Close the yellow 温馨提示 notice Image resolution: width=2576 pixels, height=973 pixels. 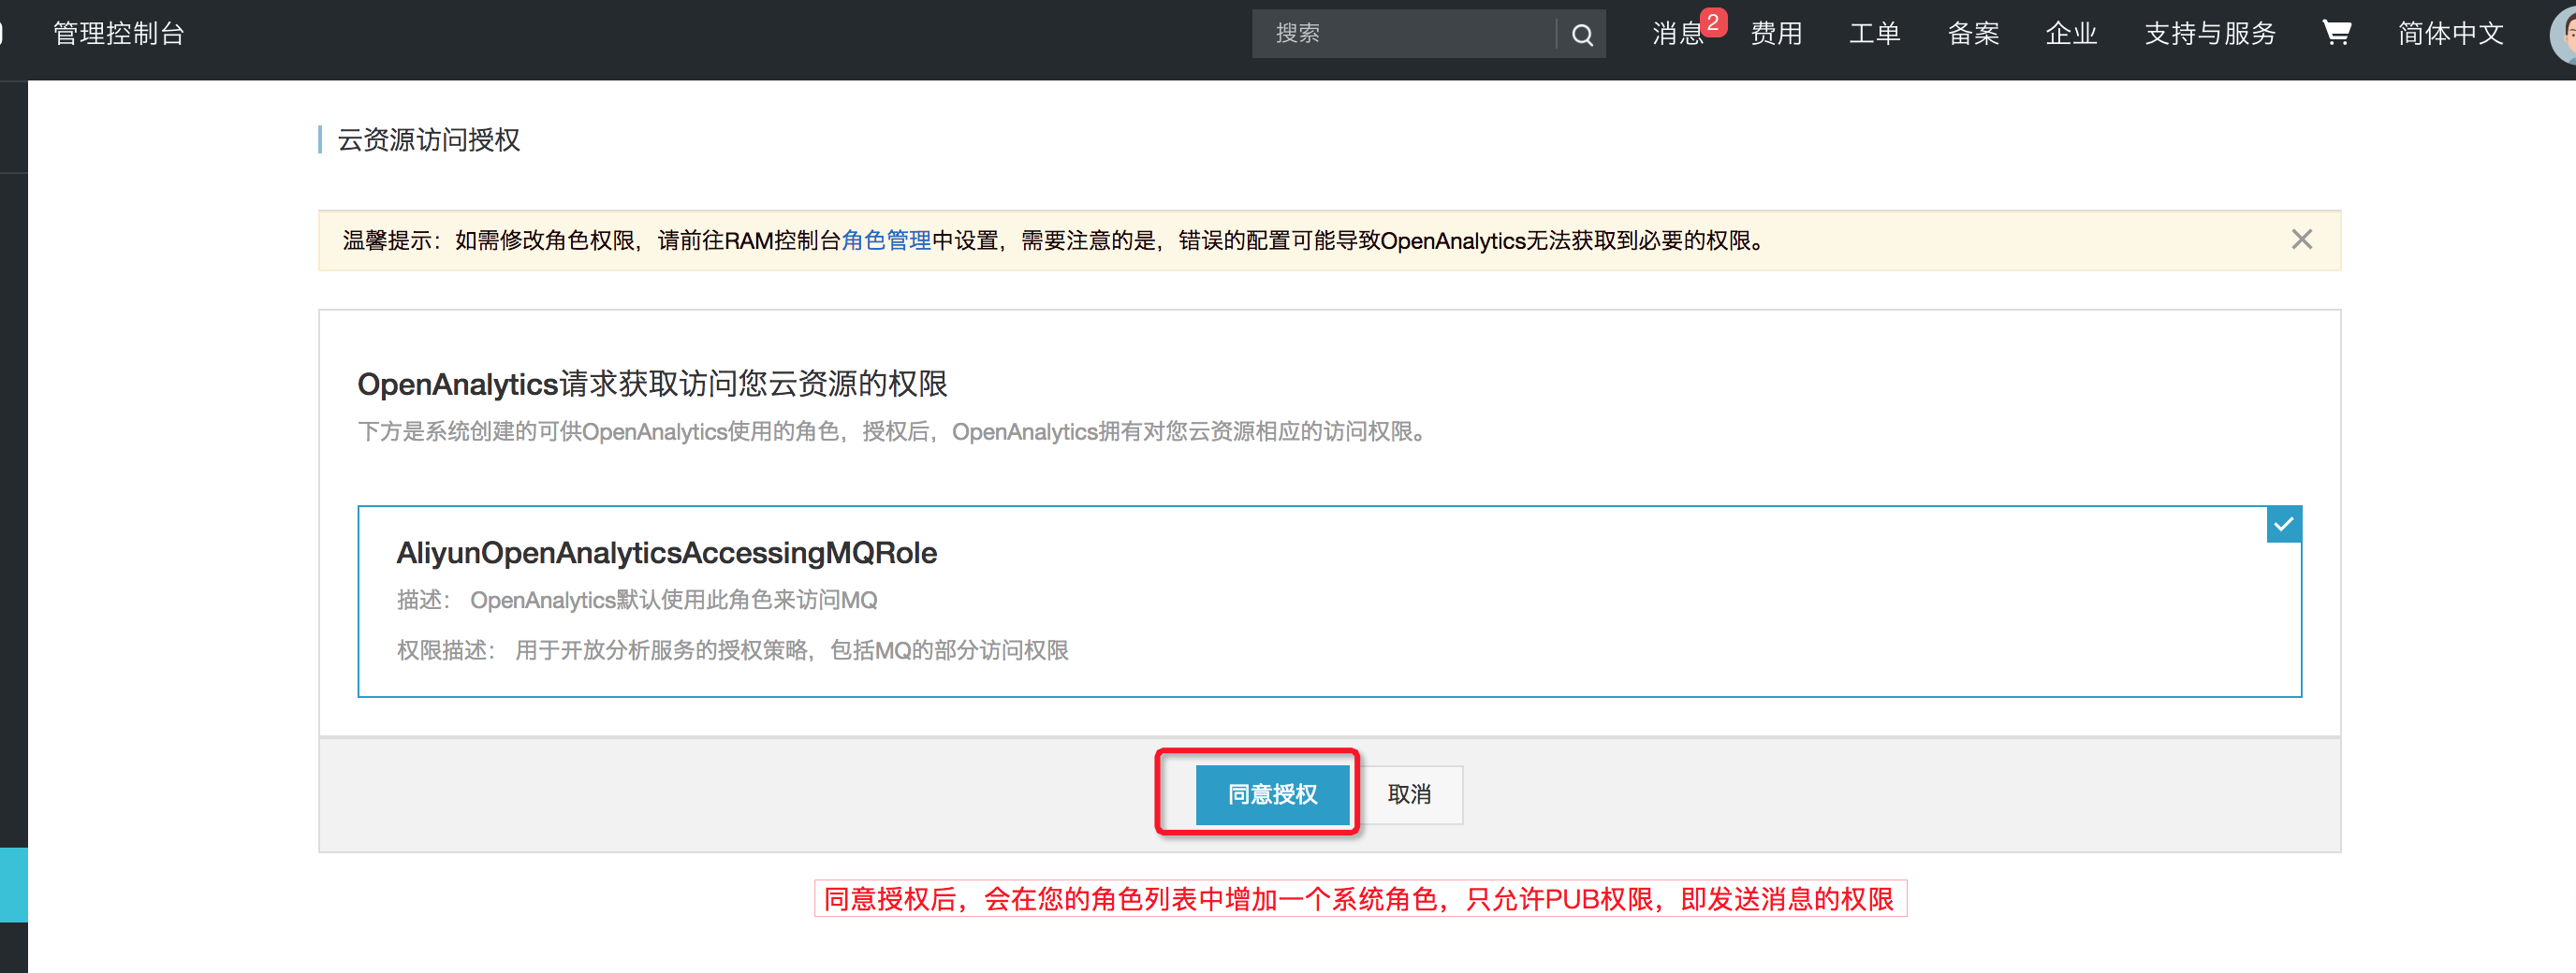click(x=2301, y=239)
